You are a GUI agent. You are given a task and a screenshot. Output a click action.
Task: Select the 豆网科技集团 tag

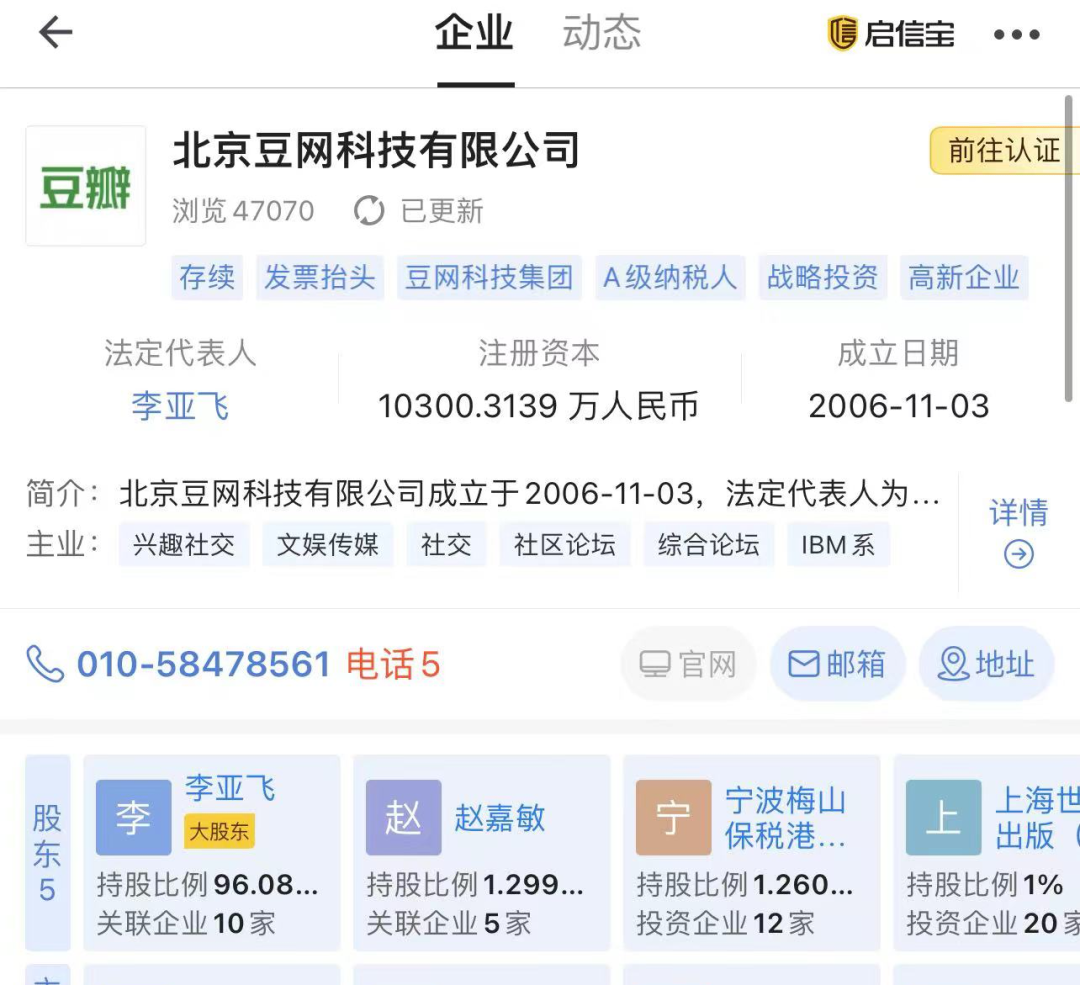click(x=489, y=278)
